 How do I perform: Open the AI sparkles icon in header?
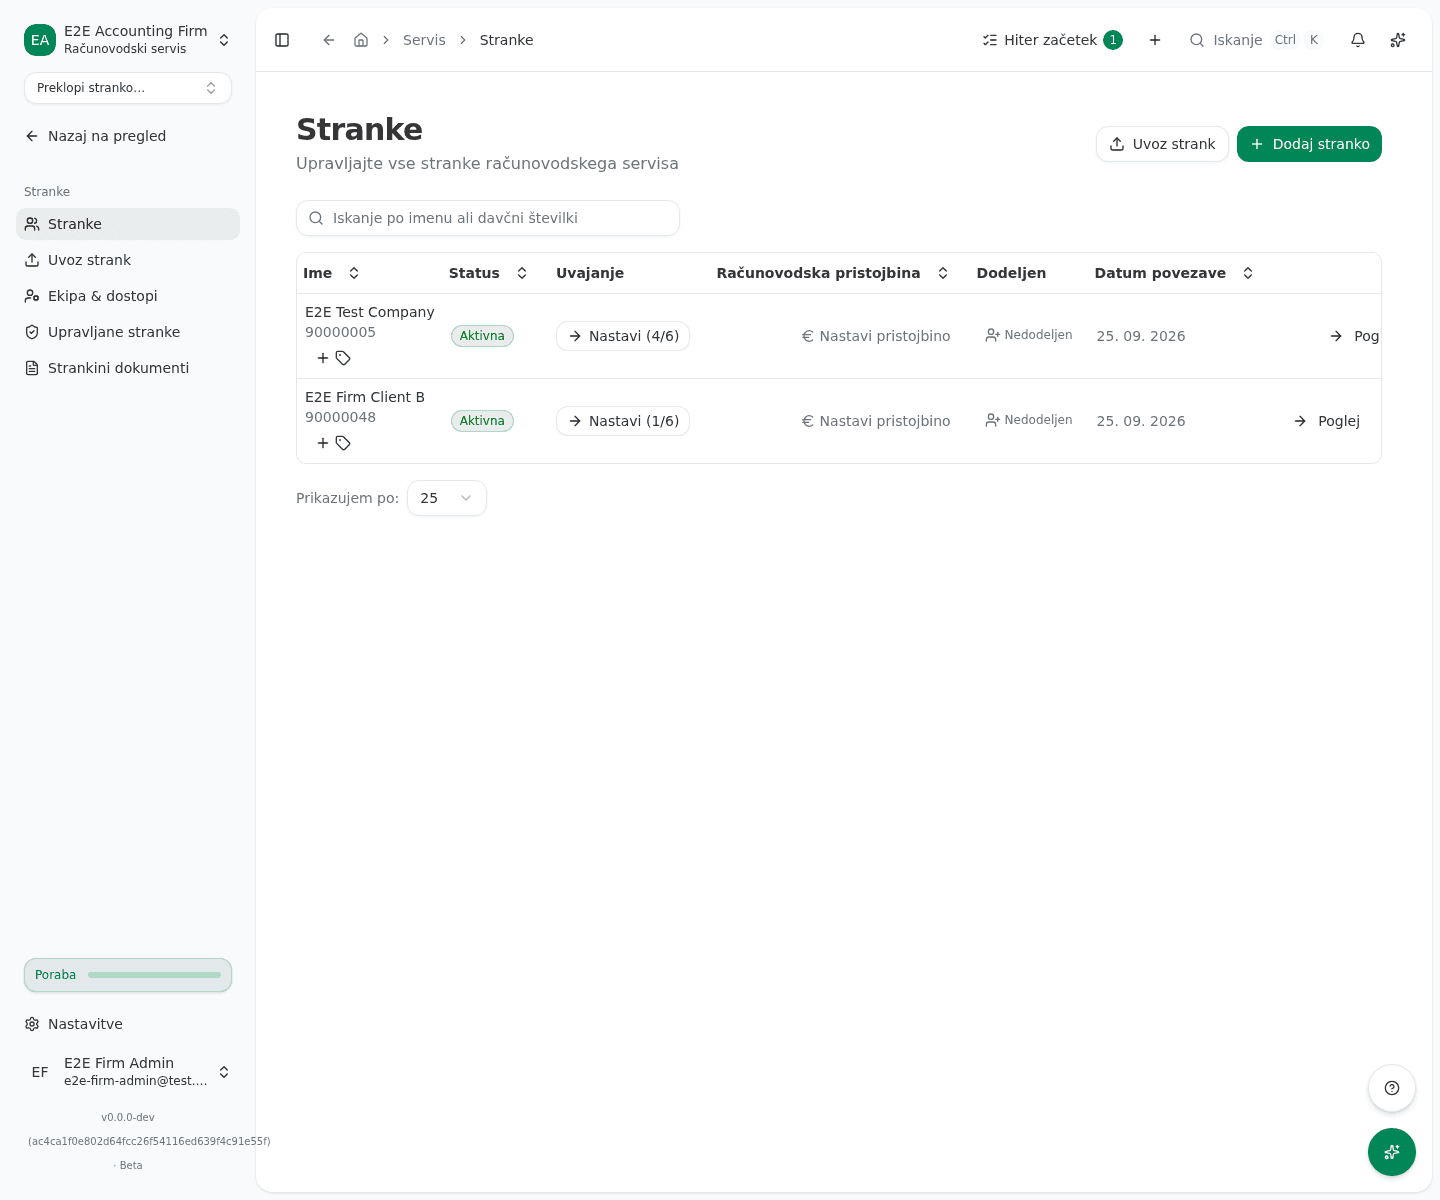pyautogui.click(x=1398, y=40)
